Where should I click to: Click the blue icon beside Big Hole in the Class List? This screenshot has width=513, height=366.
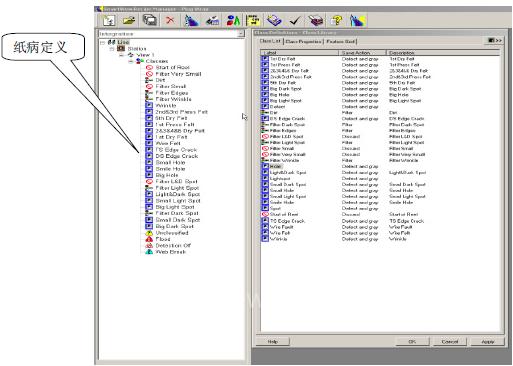tap(265, 95)
